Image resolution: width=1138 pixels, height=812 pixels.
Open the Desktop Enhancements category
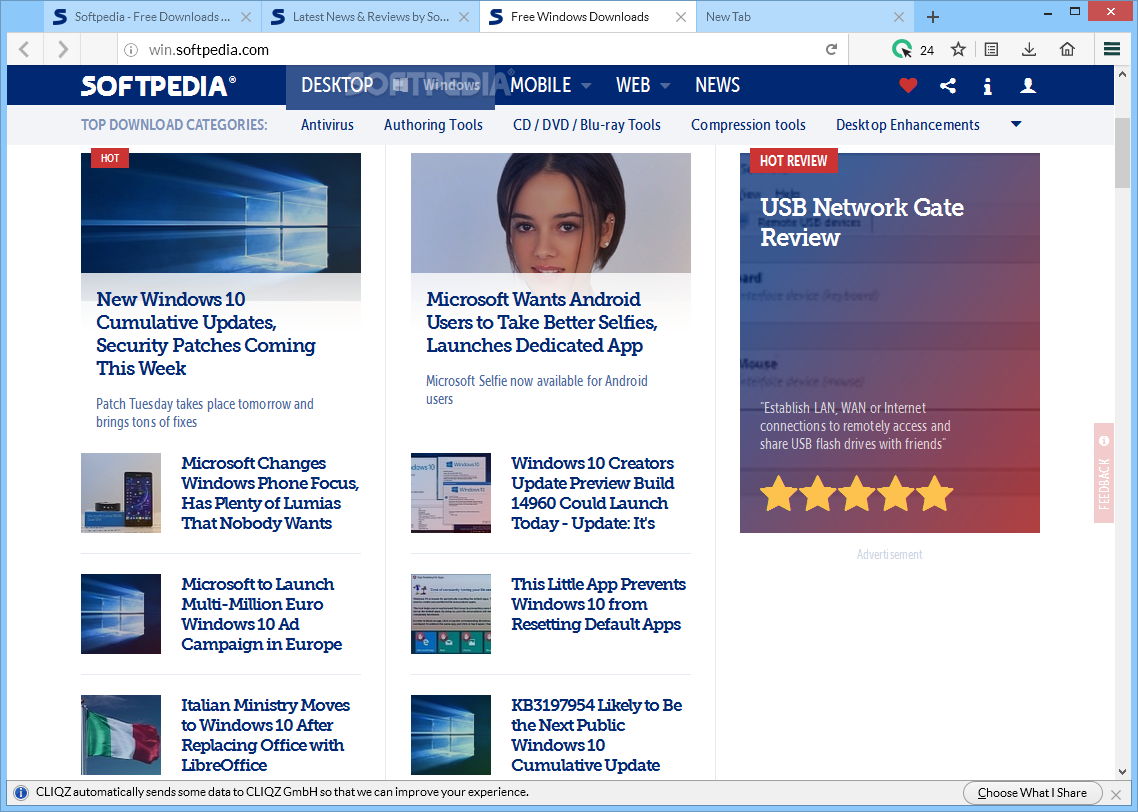click(907, 125)
